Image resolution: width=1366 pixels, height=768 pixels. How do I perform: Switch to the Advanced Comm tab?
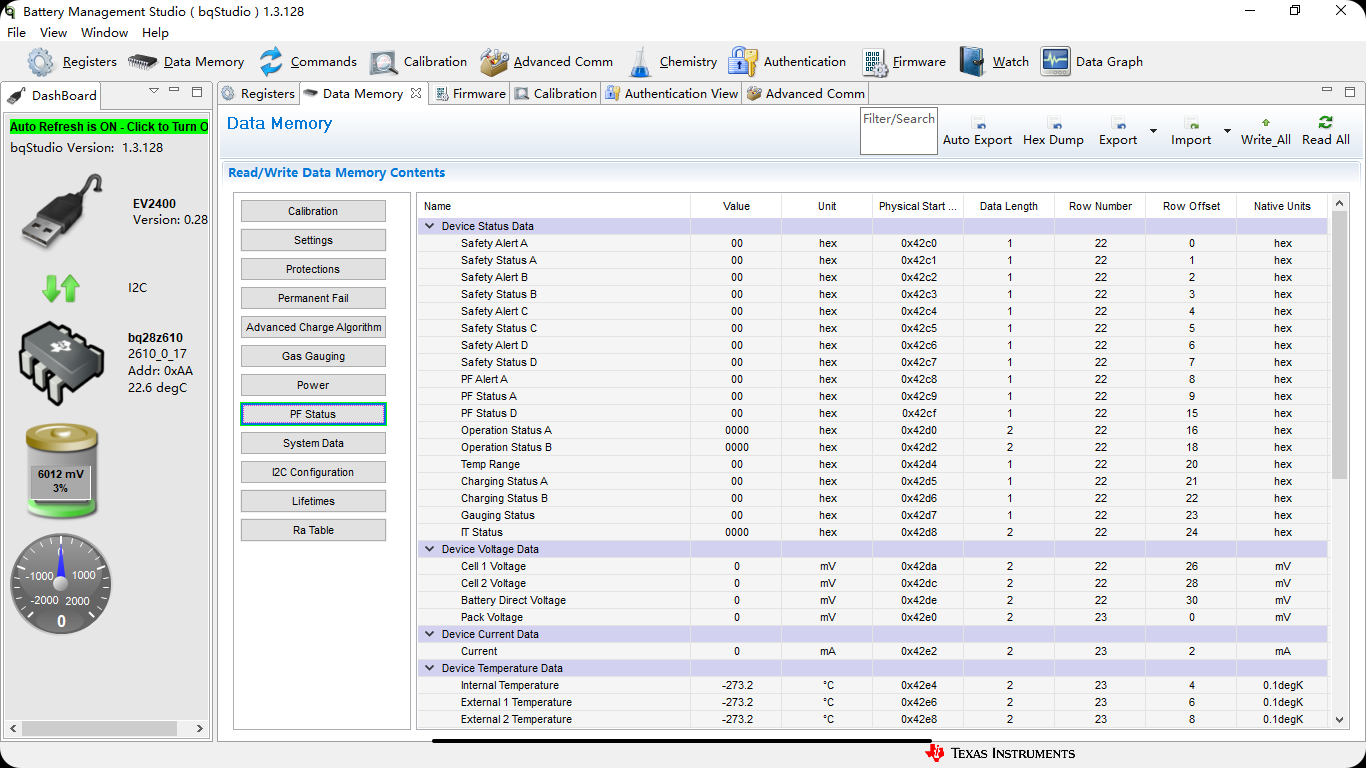coord(806,94)
